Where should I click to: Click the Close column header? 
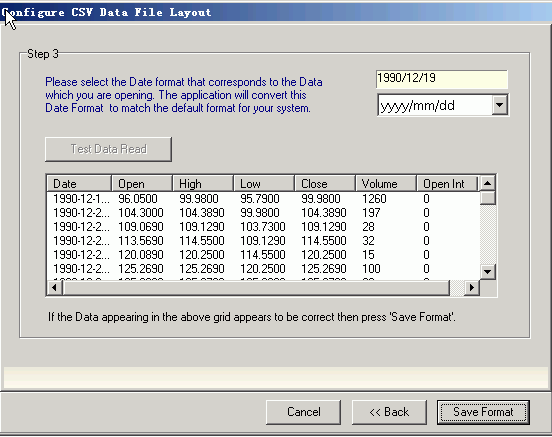(x=325, y=183)
